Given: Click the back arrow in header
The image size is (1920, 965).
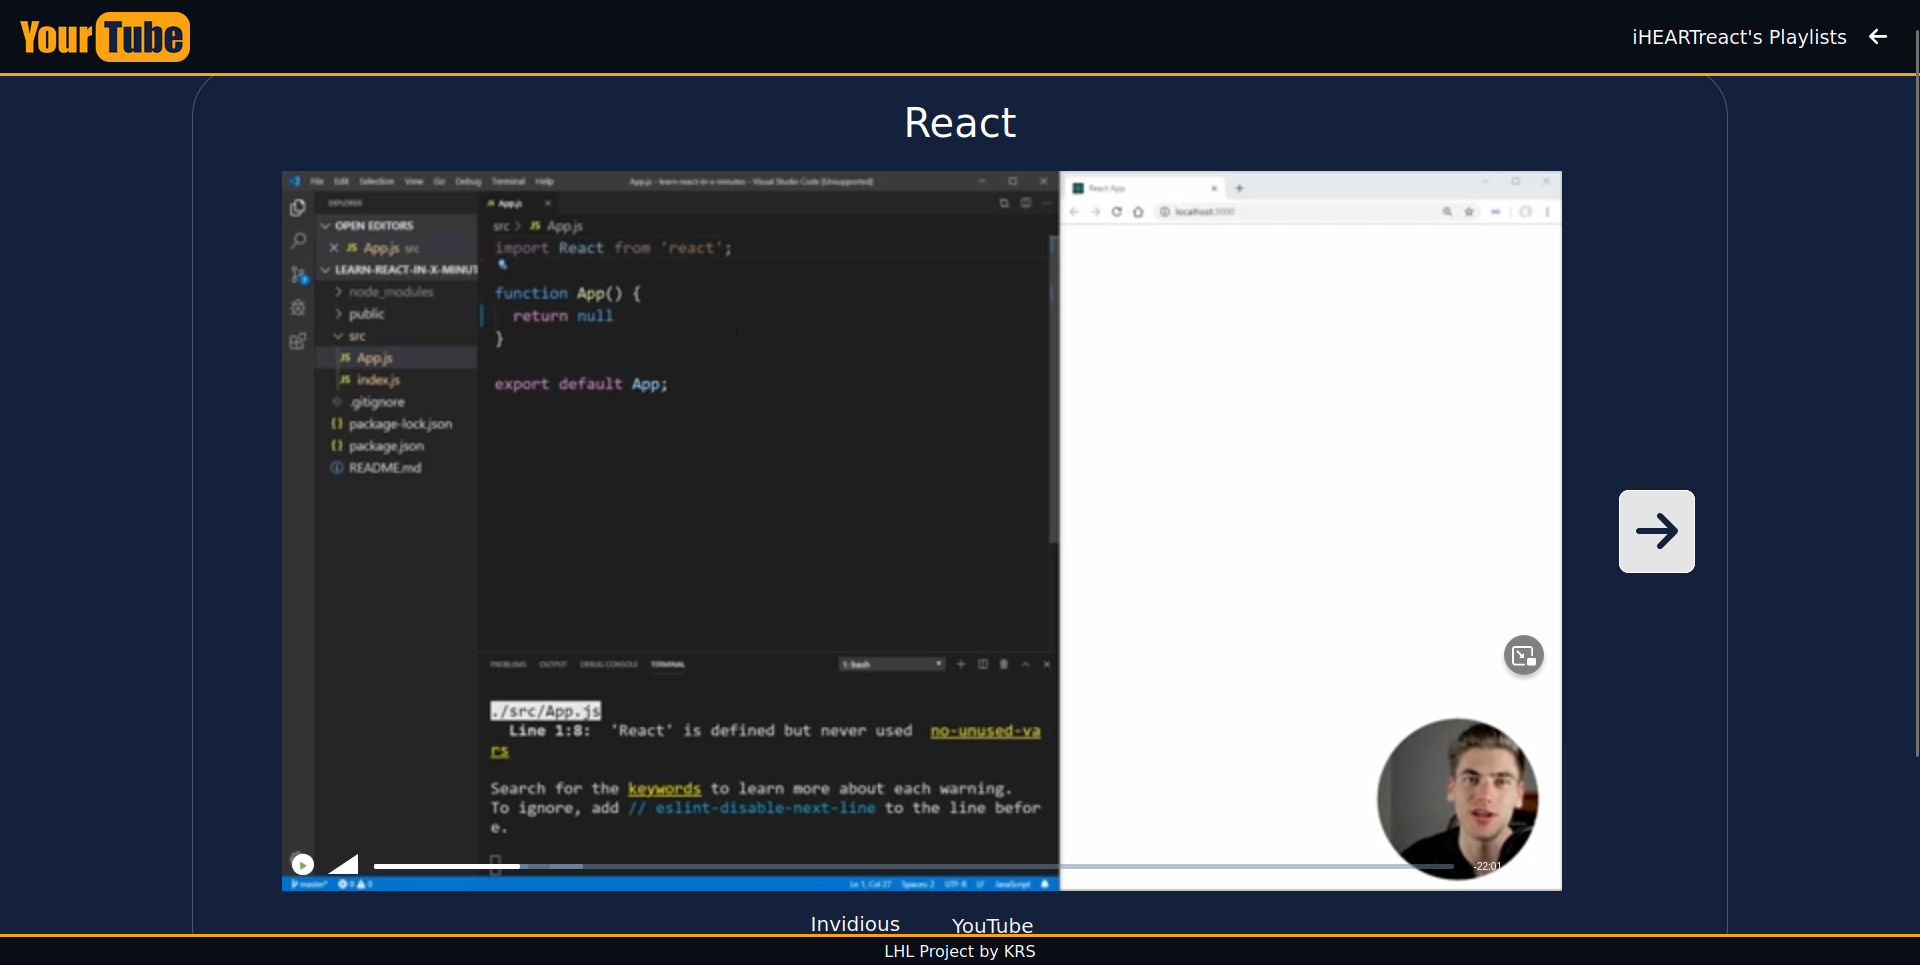Looking at the screenshot, I should click(x=1878, y=37).
